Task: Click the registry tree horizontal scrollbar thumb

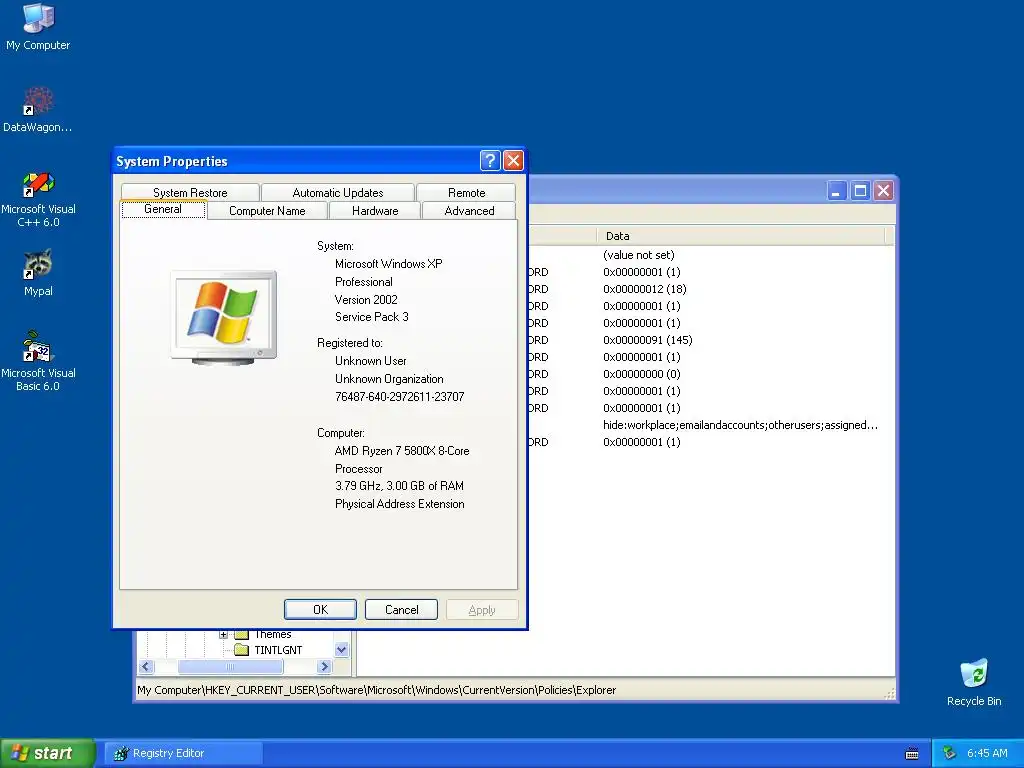Action: coord(231,667)
